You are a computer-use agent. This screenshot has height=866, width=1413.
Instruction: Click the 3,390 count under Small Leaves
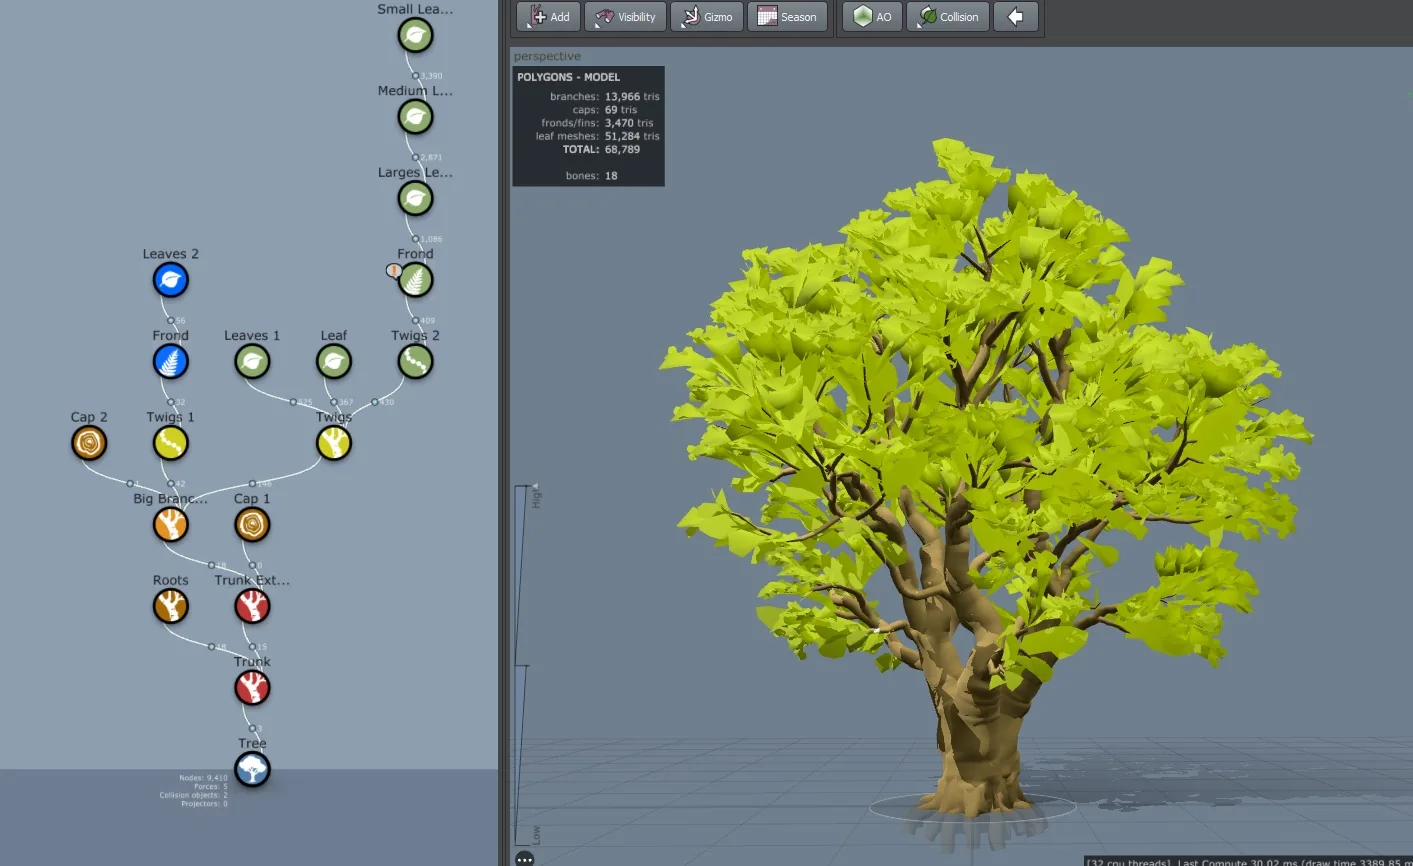click(431, 76)
